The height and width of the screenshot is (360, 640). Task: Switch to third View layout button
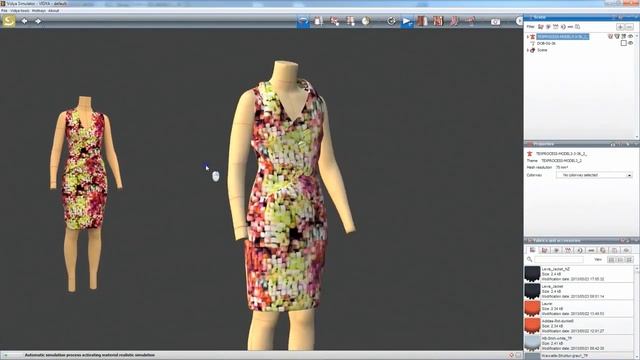(629, 260)
